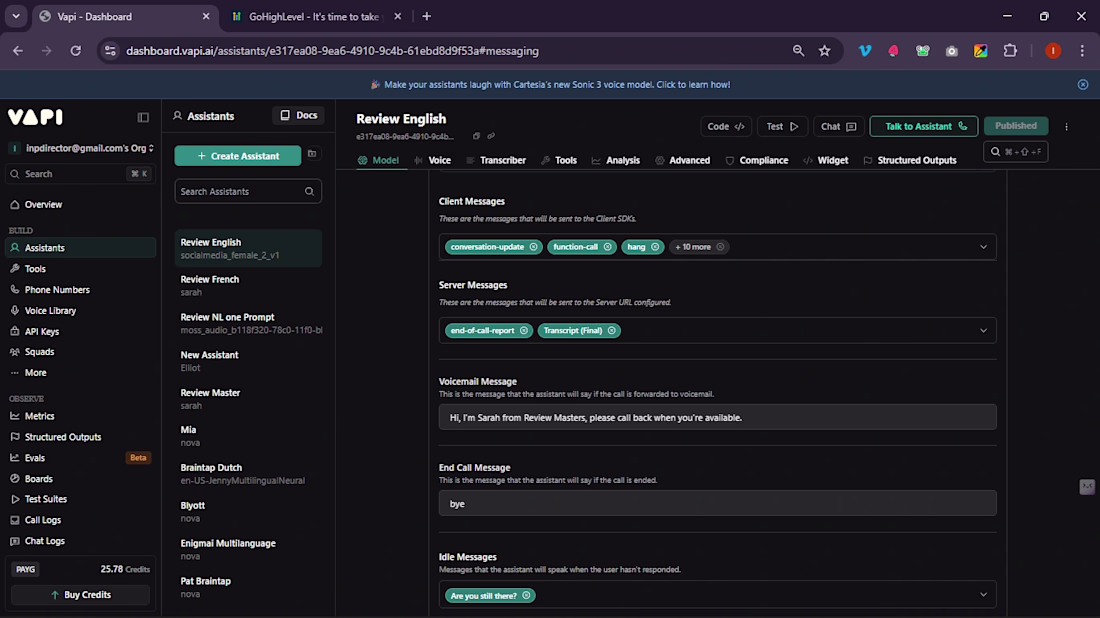This screenshot has height=618, width=1100.
Task: Switch to the Transcriber tab
Action: click(x=496, y=161)
